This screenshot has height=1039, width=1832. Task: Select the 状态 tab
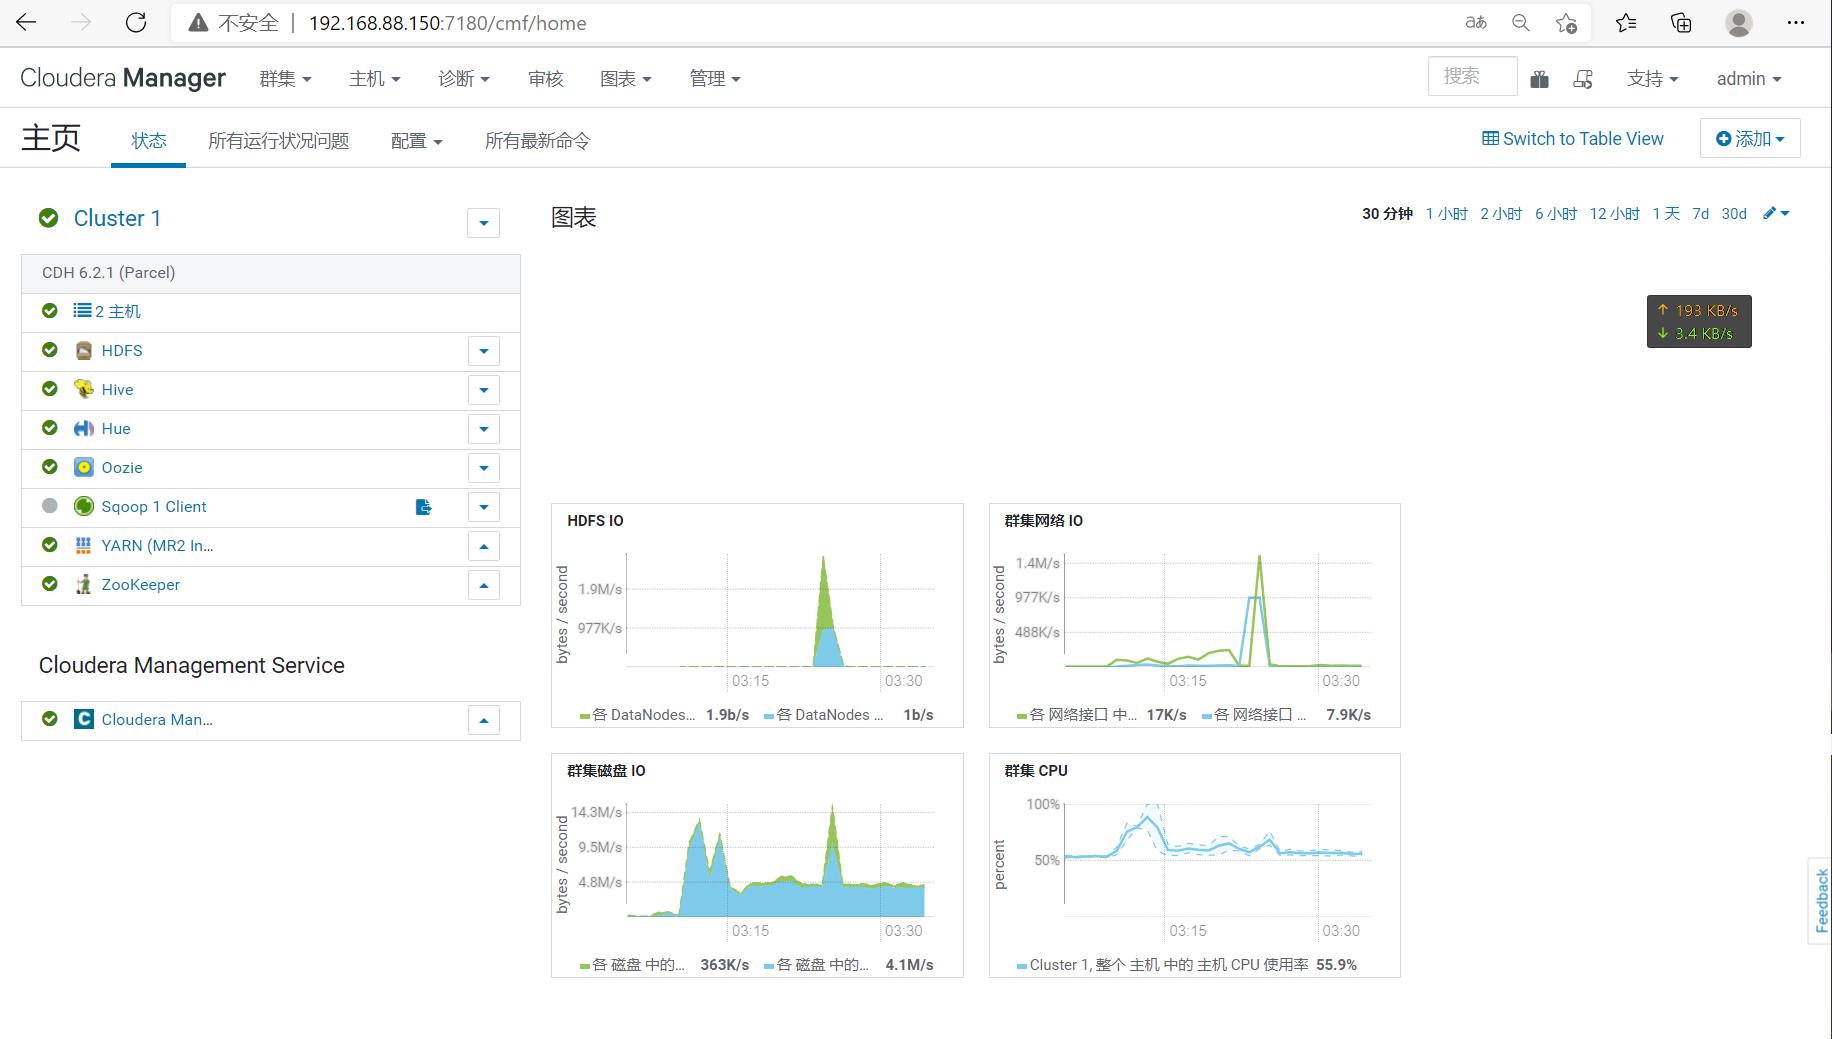[148, 140]
